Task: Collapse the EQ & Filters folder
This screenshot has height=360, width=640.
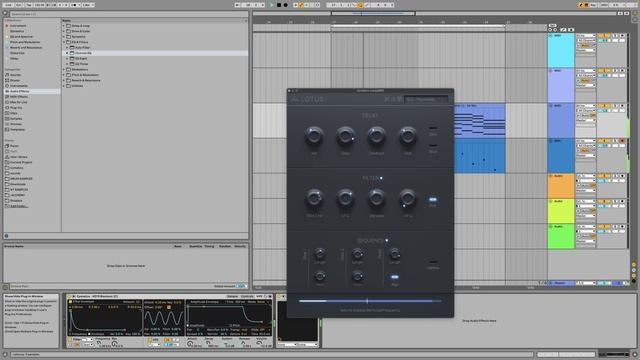Action: pyautogui.click(x=64, y=42)
